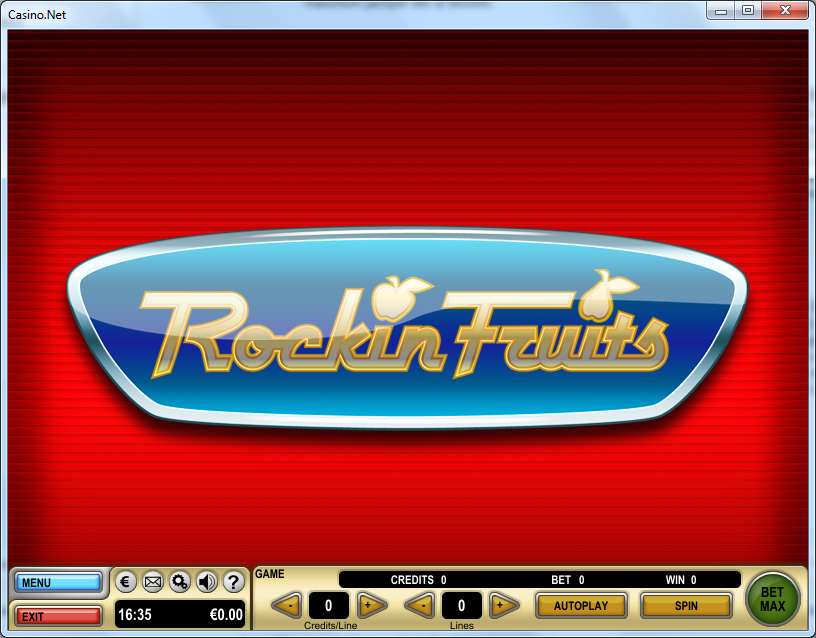Click the BET 0 readout
Image resolution: width=816 pixels, height=638 pixels.
pos(568,580)
